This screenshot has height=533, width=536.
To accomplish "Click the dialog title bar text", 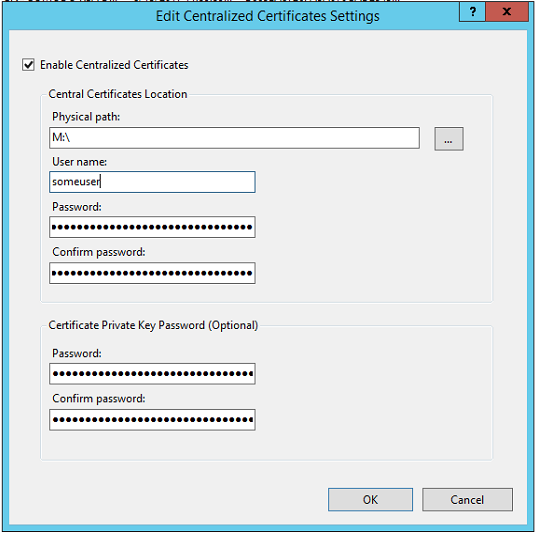I will point(267,16).
